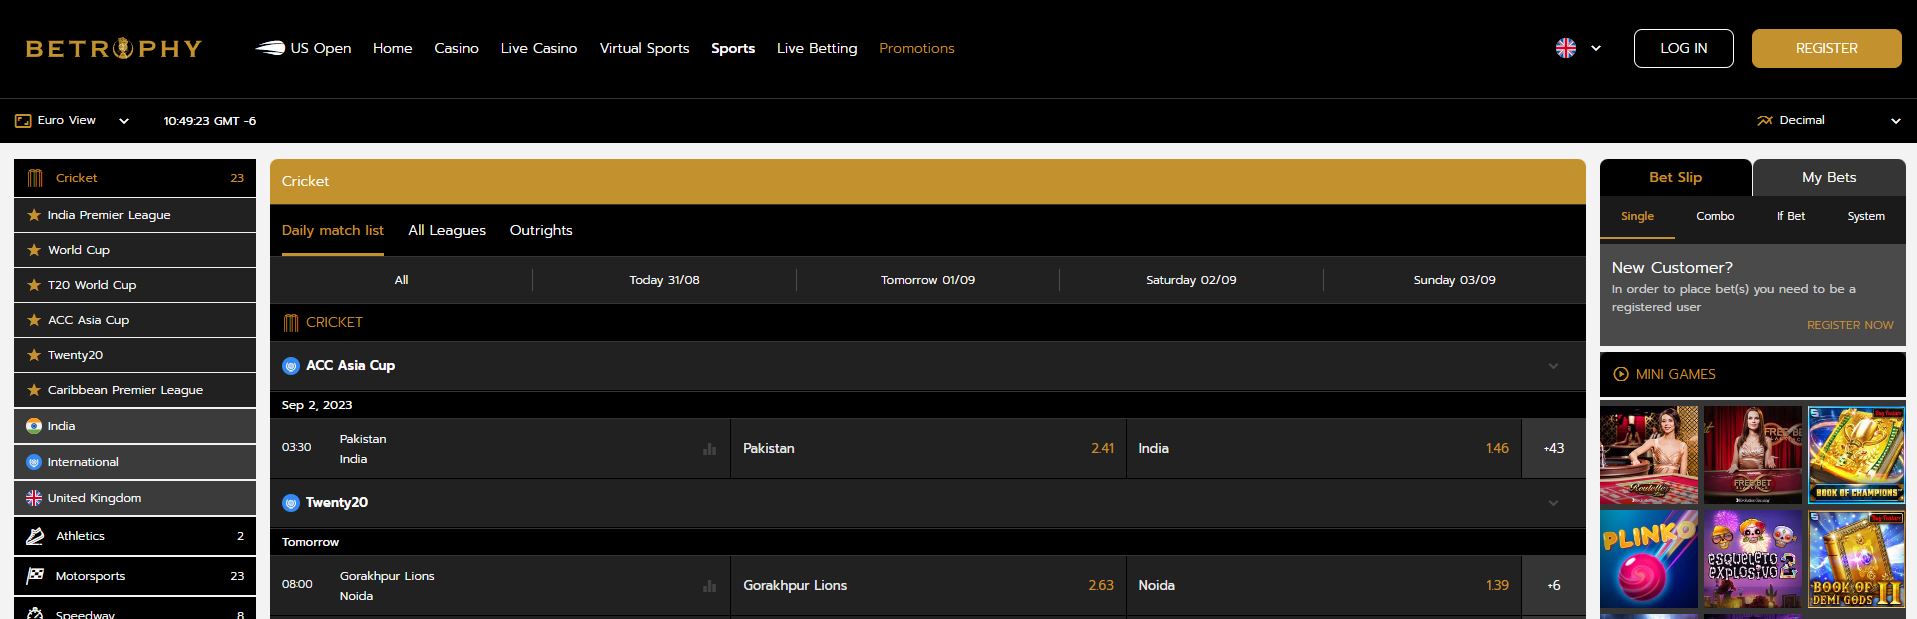Click the Betrophy logo
The height and width of the screenshot is (619, 1917).
[x=114, y=48]
